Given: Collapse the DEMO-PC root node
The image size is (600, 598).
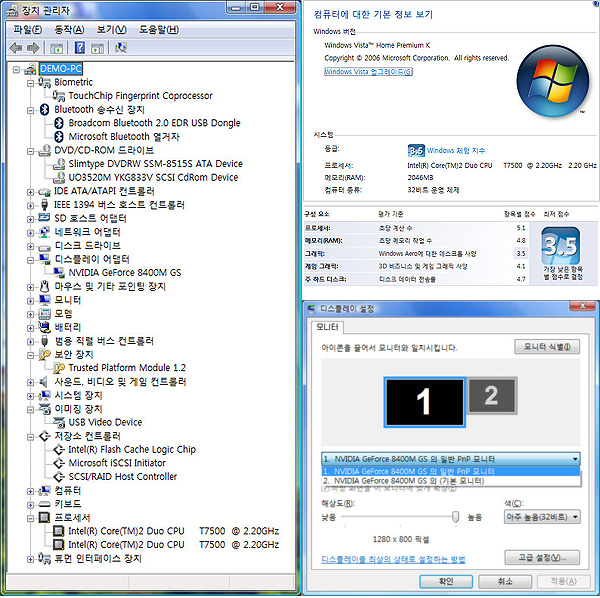Looking at the screenshot, I should tap(16, 70).
